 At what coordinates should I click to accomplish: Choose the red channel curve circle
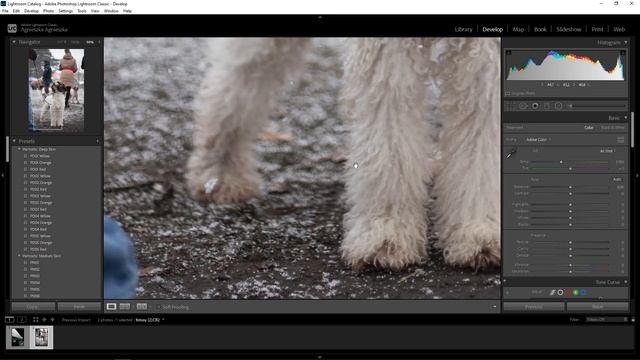click(x=568, y=292)
